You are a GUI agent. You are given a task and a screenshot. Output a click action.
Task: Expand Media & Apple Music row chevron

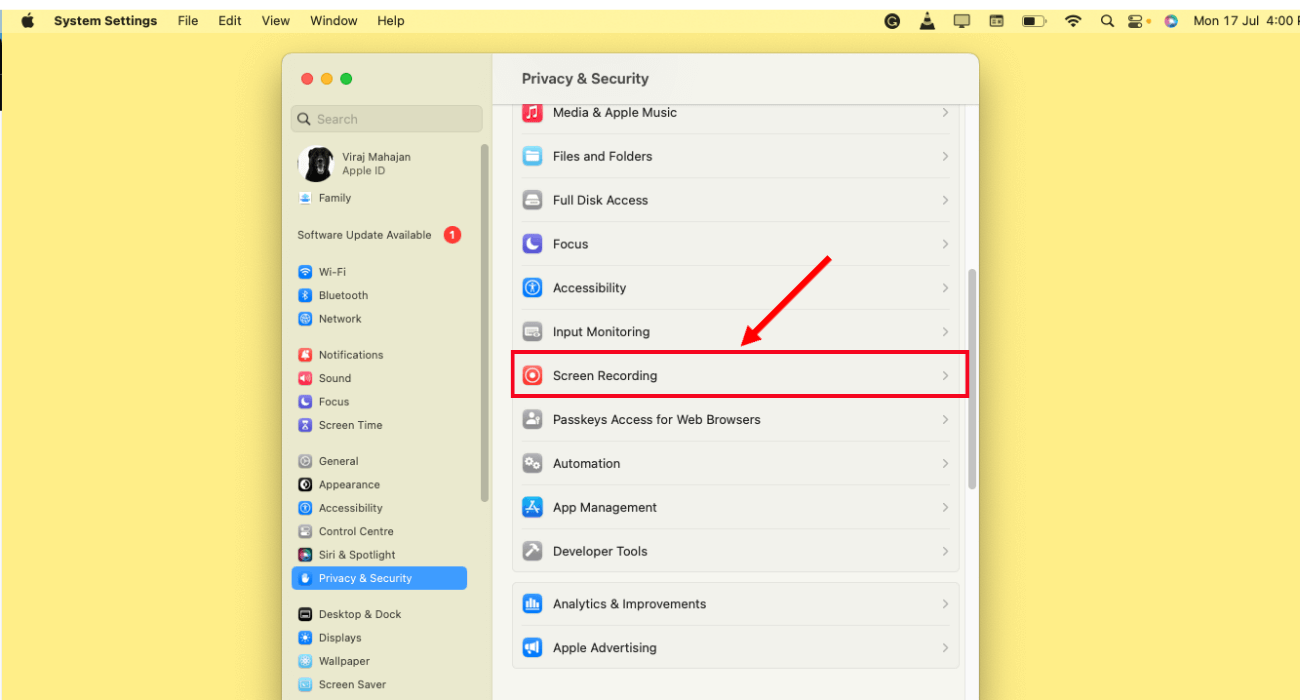945,112
